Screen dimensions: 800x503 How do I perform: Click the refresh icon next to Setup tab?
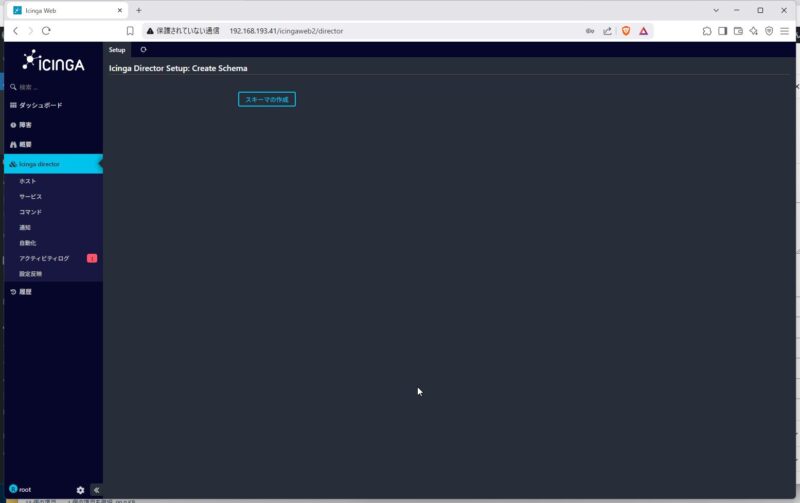tap(143, 49)
